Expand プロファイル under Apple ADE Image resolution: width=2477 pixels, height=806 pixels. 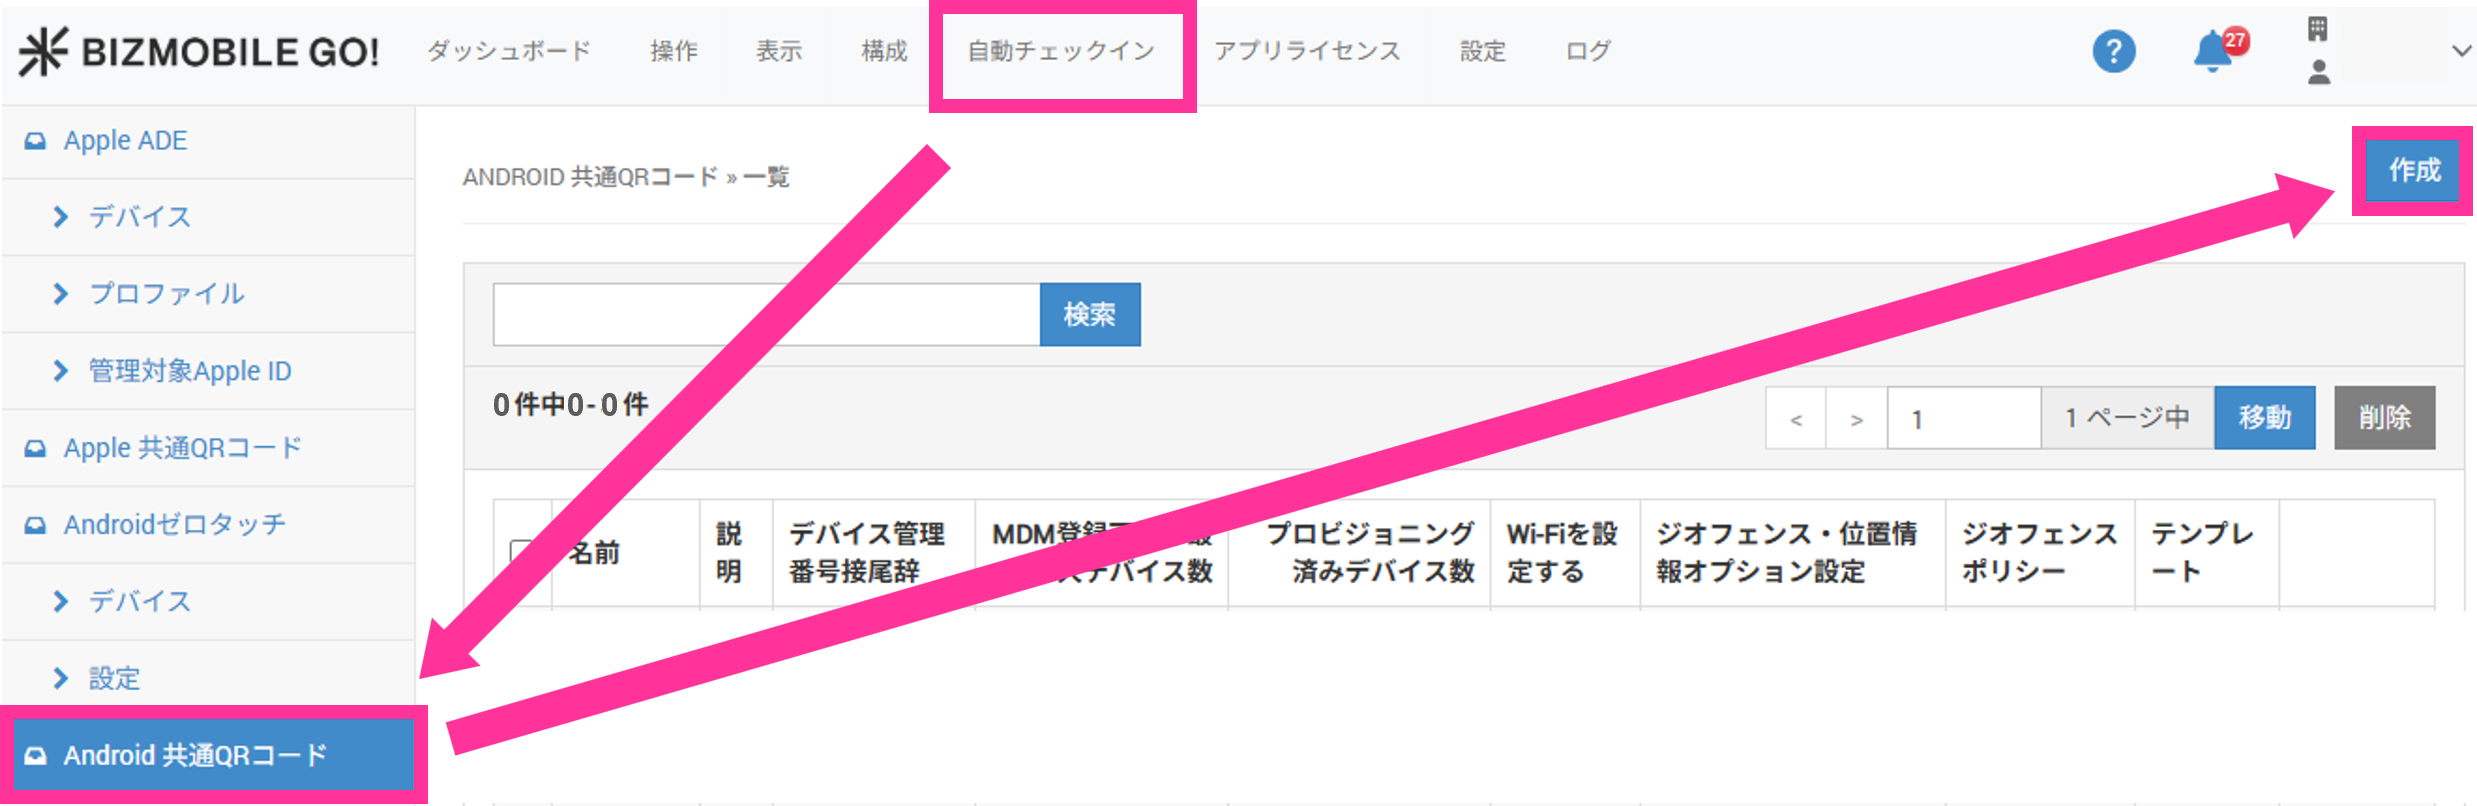tap(166, 294)
